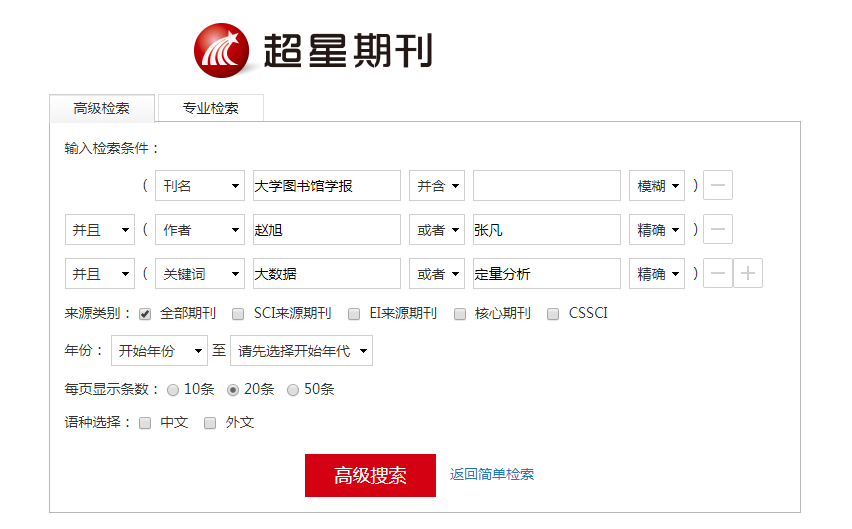This screenshot has width=852, height=529.
Task: Open the 精确 dropdown in the 关键词 row
Action: click(657, 274)
